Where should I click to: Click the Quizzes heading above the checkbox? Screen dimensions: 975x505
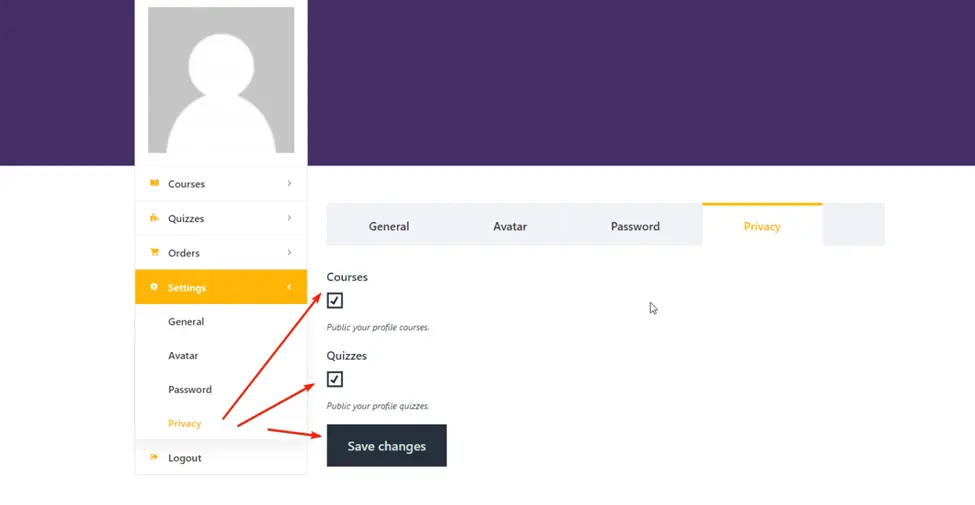point(346,356)
